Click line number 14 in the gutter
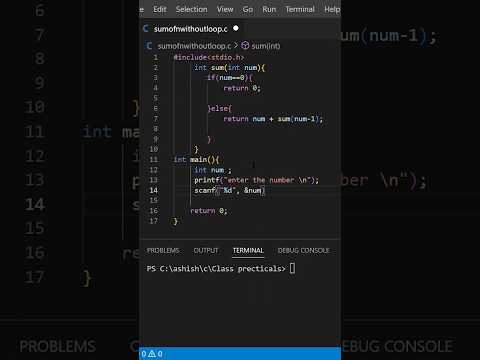Image resolution: width=480 pixels, height=360 pixels. pos(153,190)
